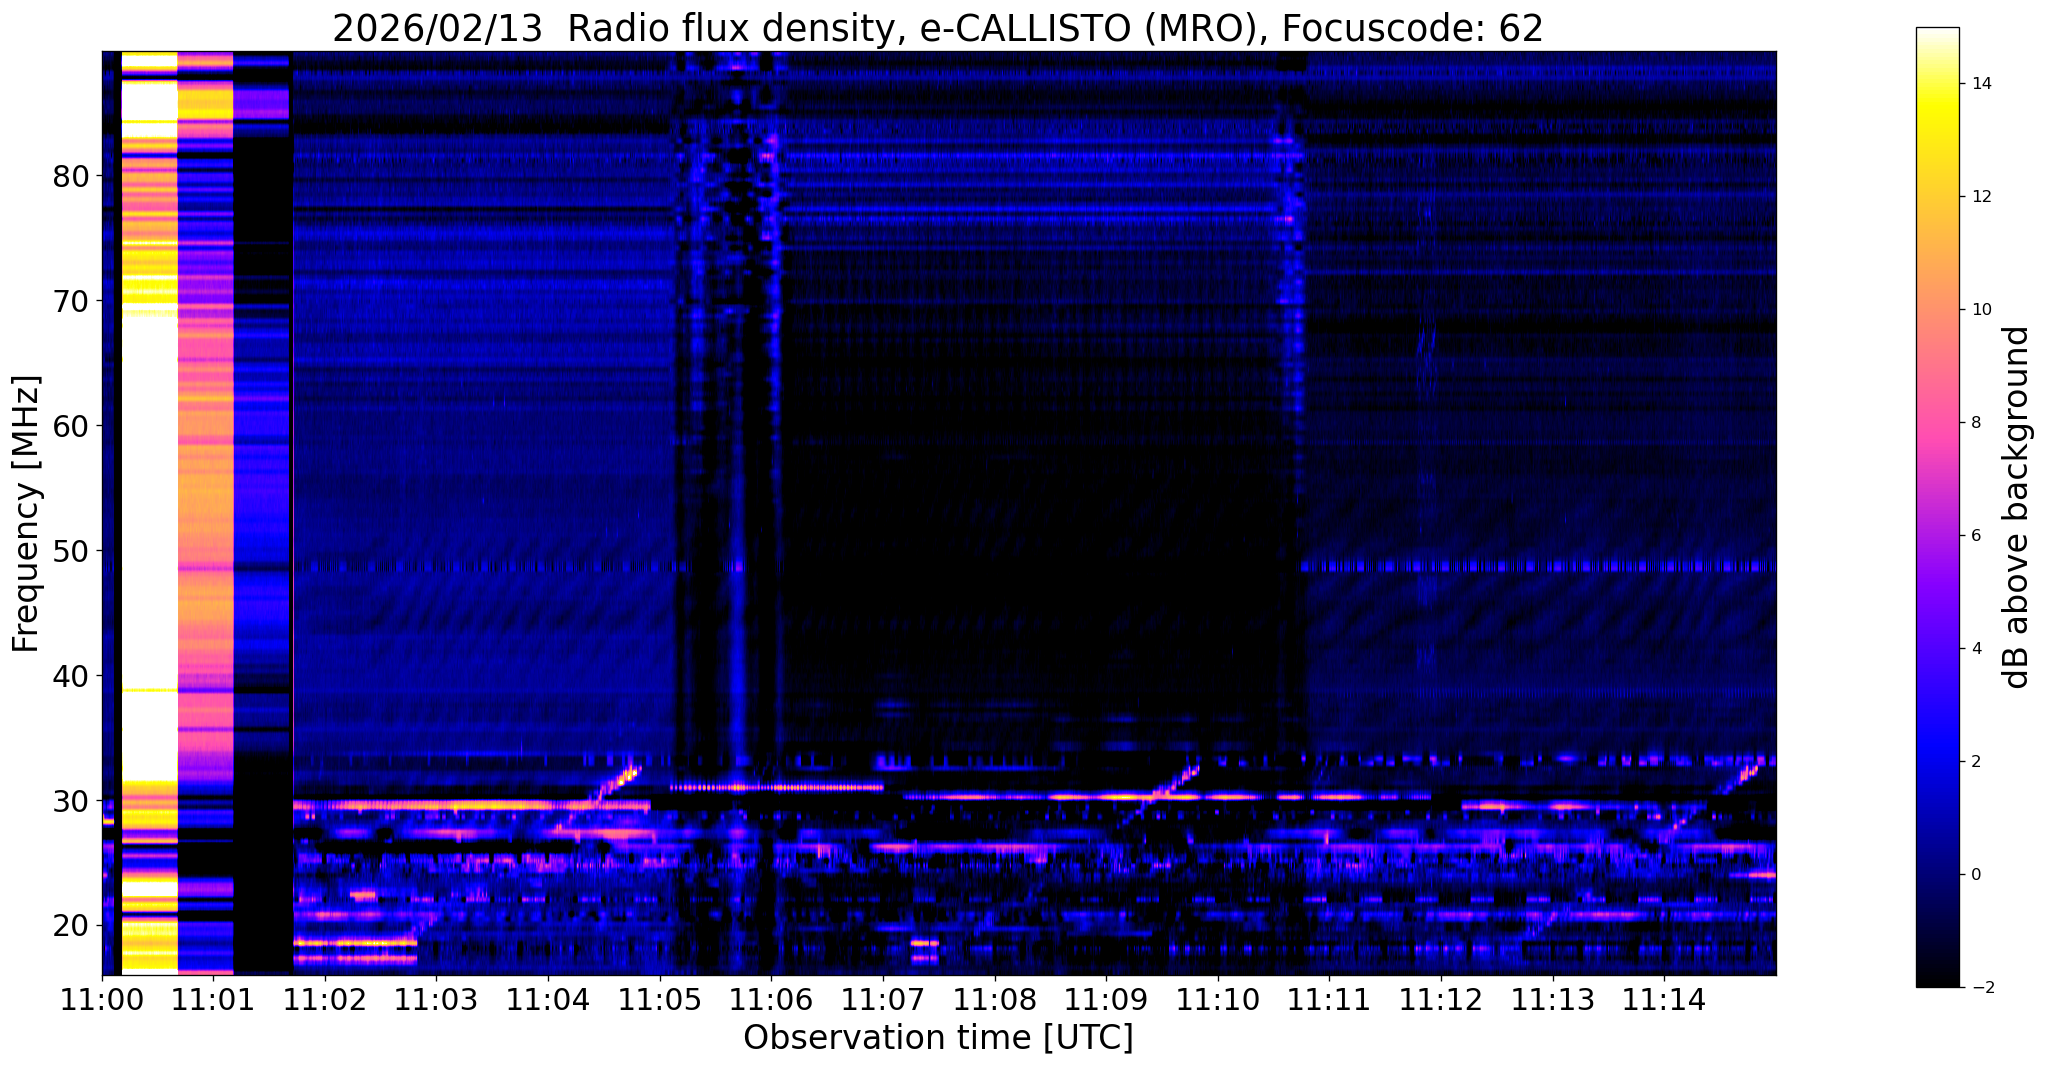Click the 14 dB colorbar tick label
Screen dimensions: 2047x1067
(1980, 84)
